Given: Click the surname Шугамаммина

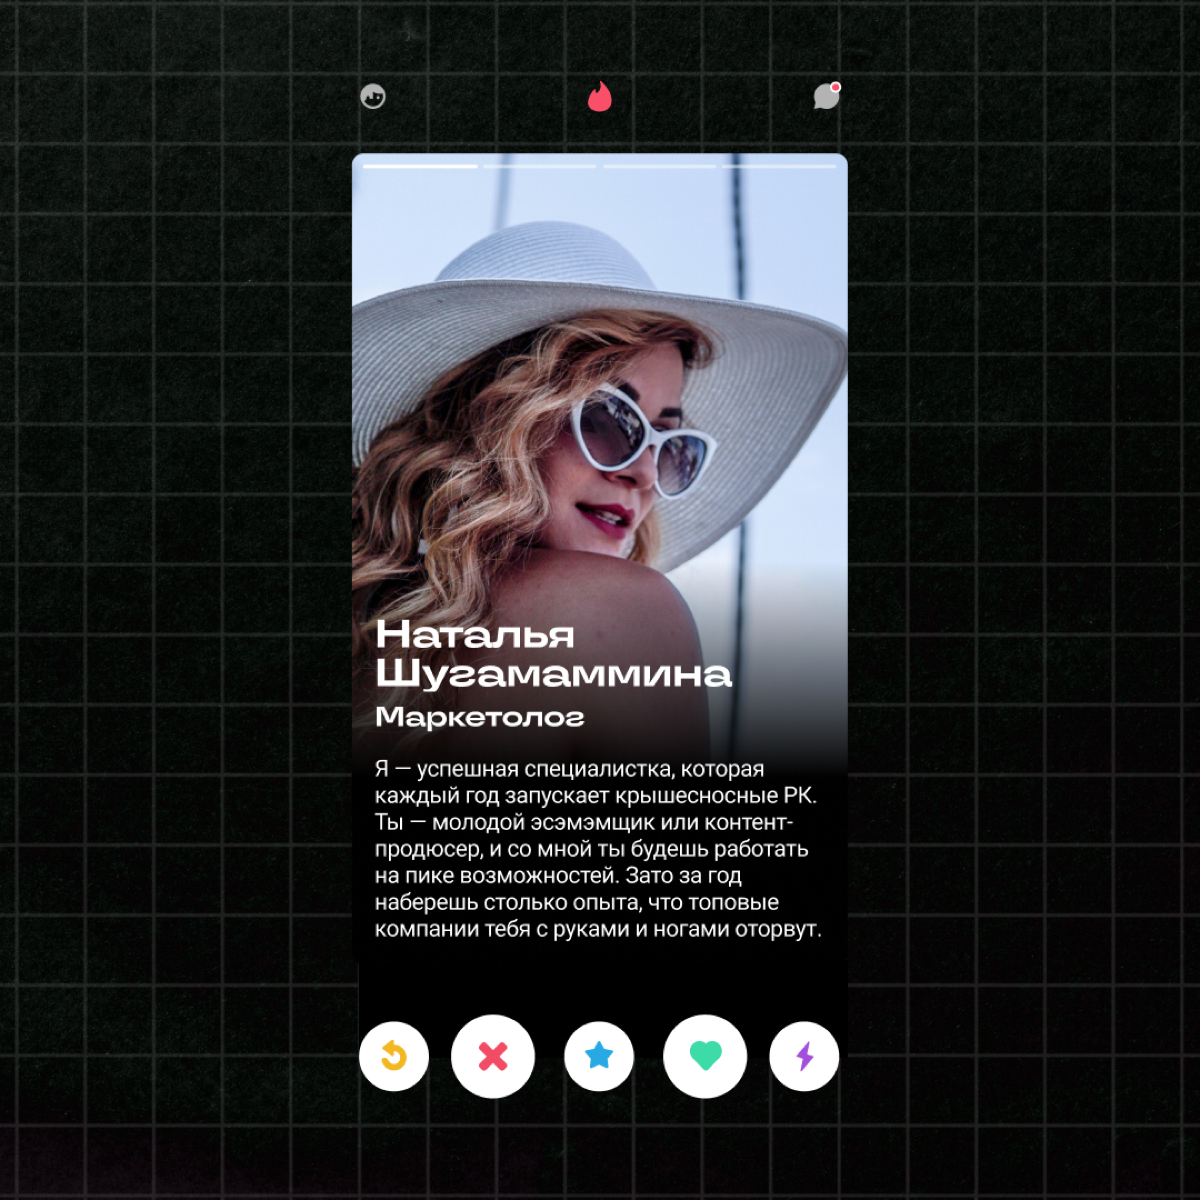Looking at the screenshot, I should [x=553, y=673].
